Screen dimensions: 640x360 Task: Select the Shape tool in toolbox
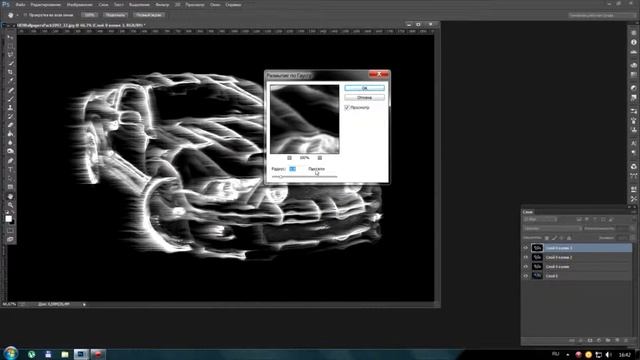tap(11, 187)
